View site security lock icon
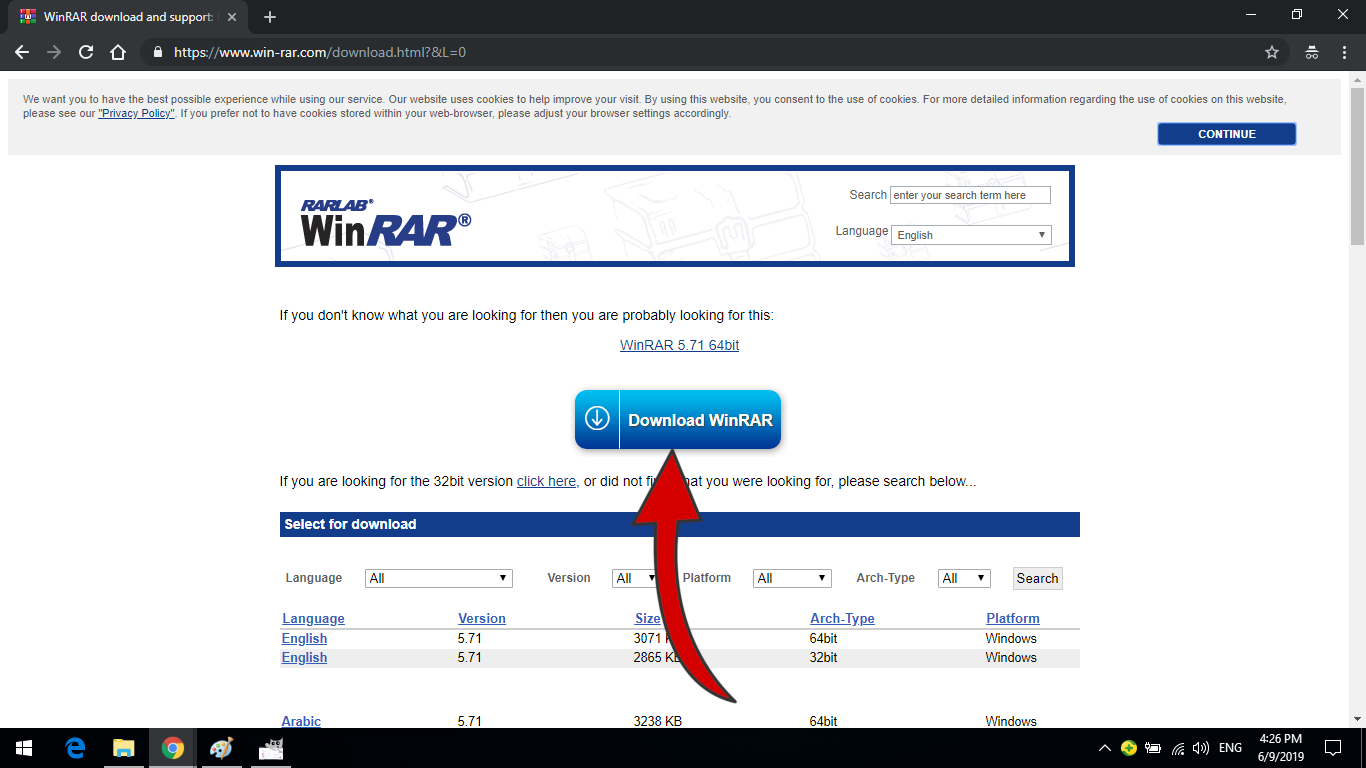 click(x=157, y=52)
